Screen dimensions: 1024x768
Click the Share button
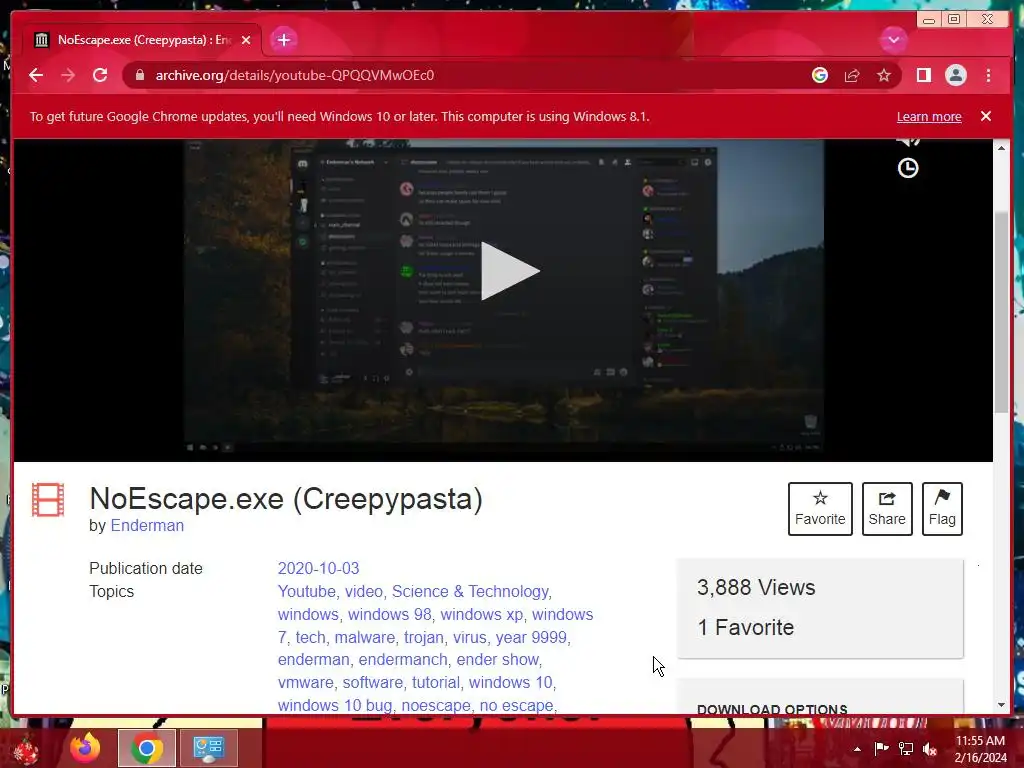point(887,509)
